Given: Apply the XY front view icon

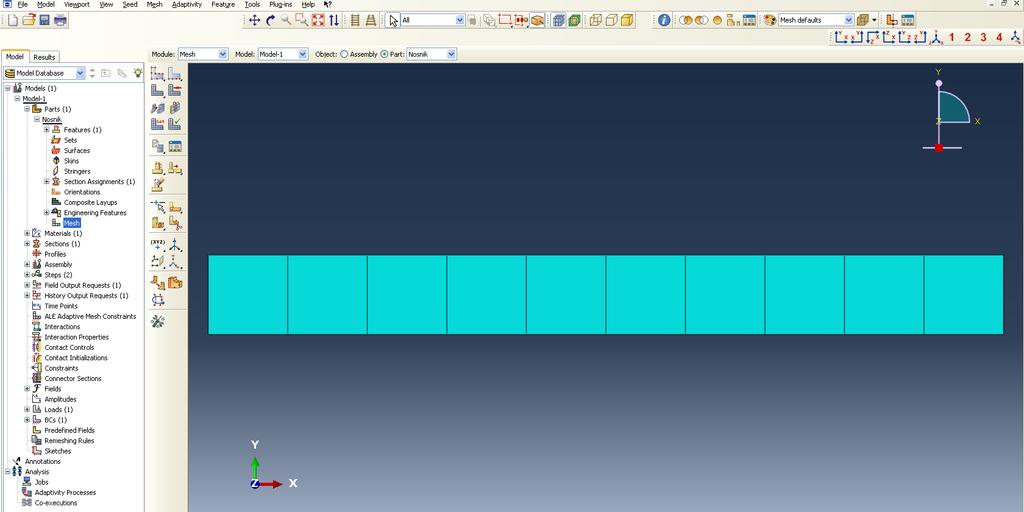Looking at the screenshot, I should click(x=841, y=37).
